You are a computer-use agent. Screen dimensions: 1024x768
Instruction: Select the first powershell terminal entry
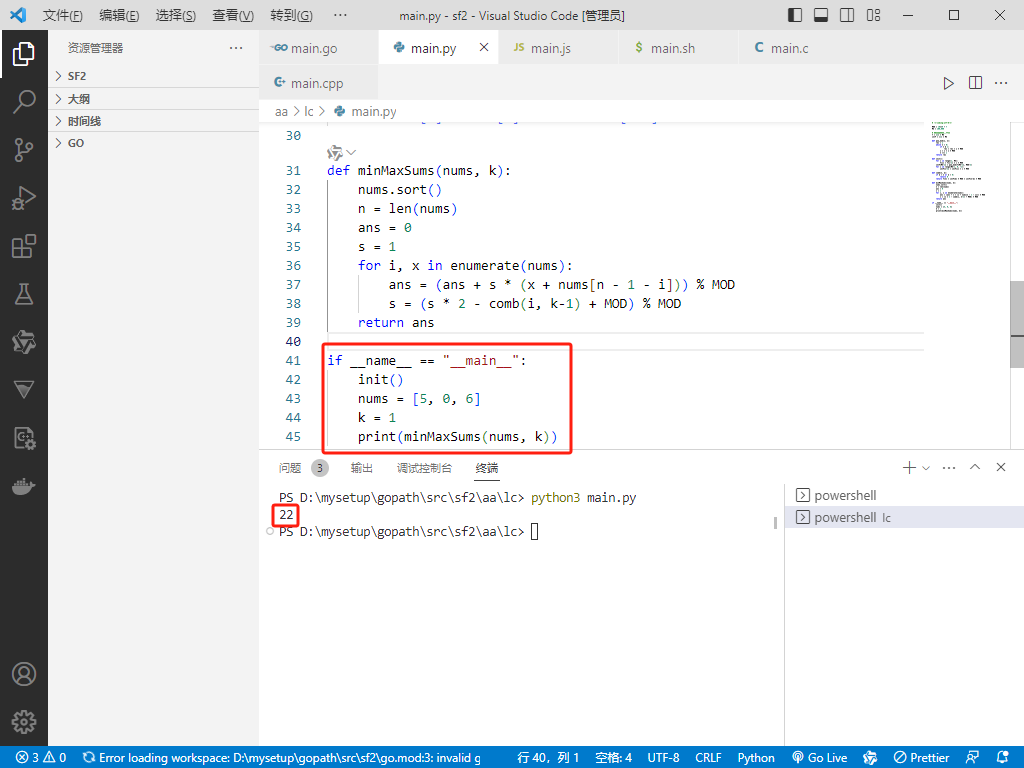(x=904, y=495)
